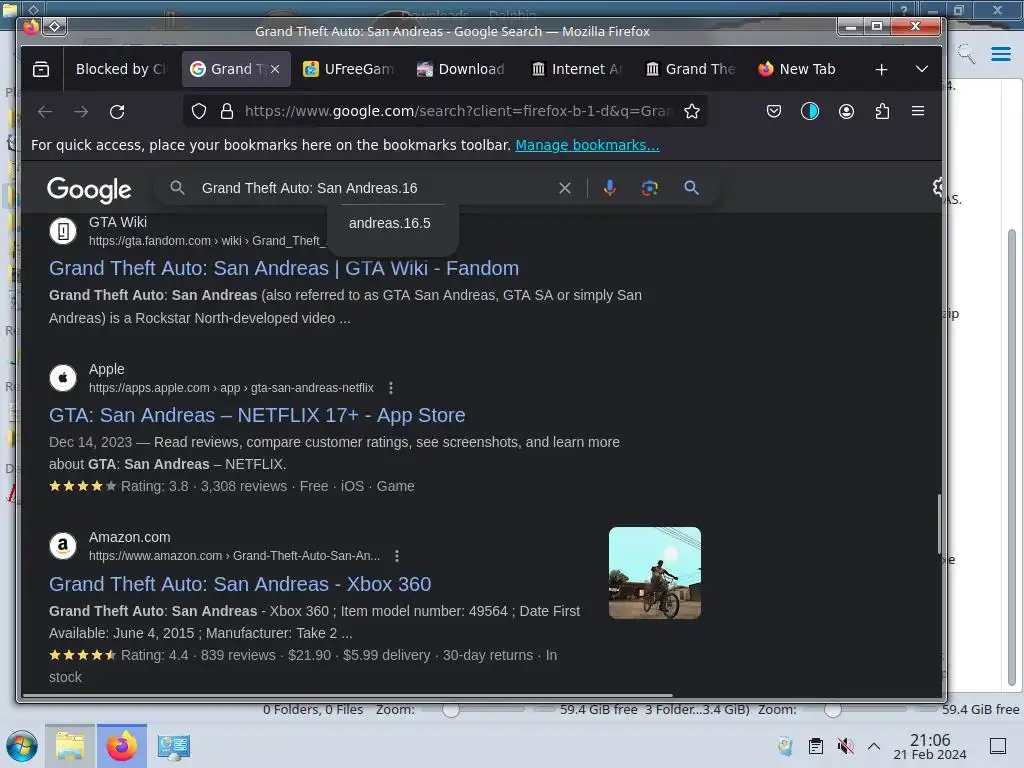Click Dolphin search magnifier icon
The width and height of the screenshot is (1024, 768).
pyautogui.click(x=967, y=54)
